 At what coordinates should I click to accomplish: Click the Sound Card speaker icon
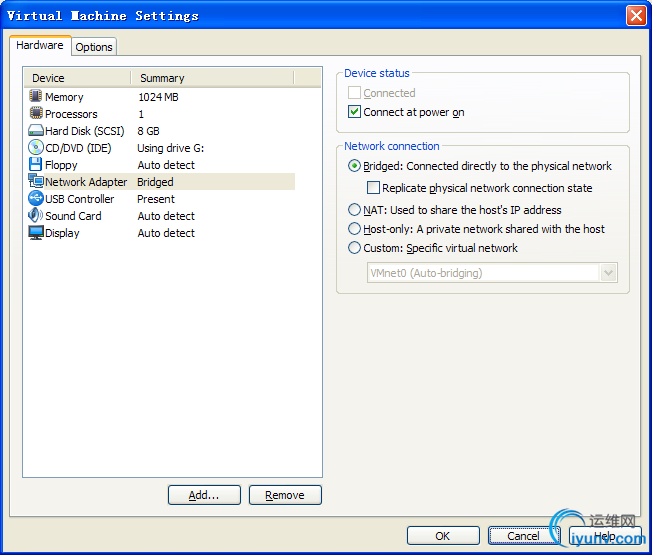pos(35,215)
